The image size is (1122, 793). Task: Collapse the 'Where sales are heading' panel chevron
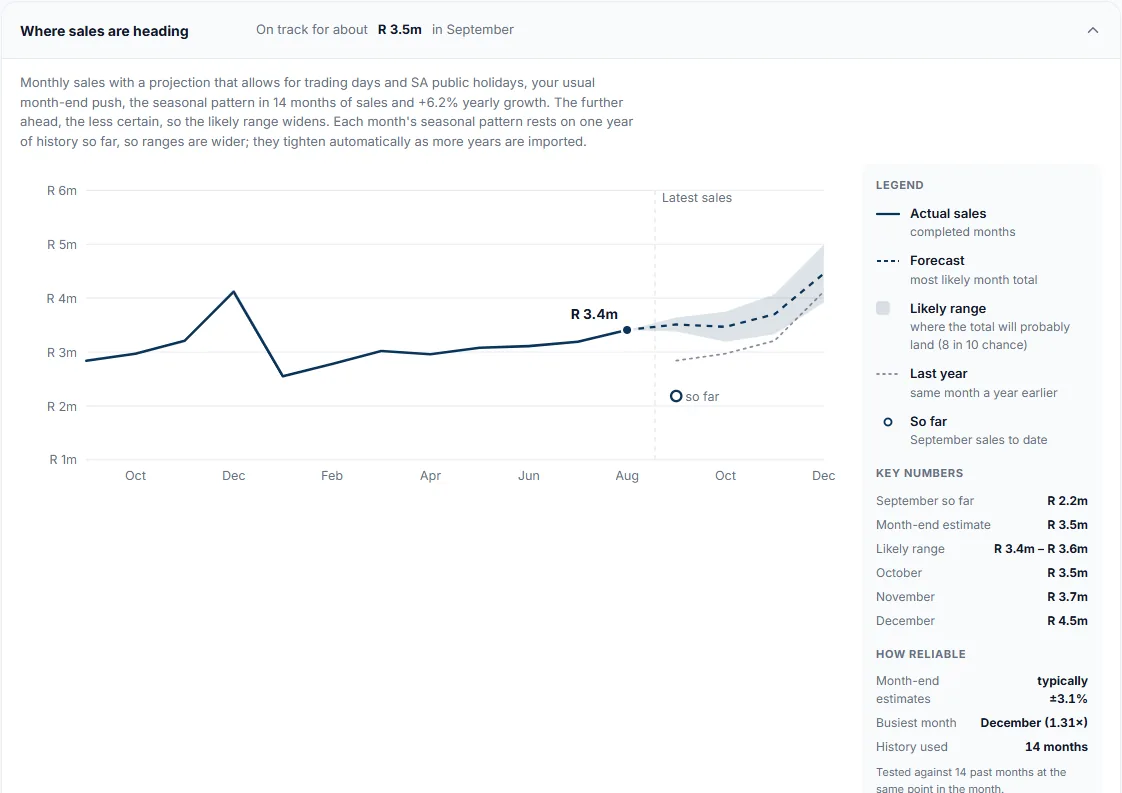click(1093, 30)
